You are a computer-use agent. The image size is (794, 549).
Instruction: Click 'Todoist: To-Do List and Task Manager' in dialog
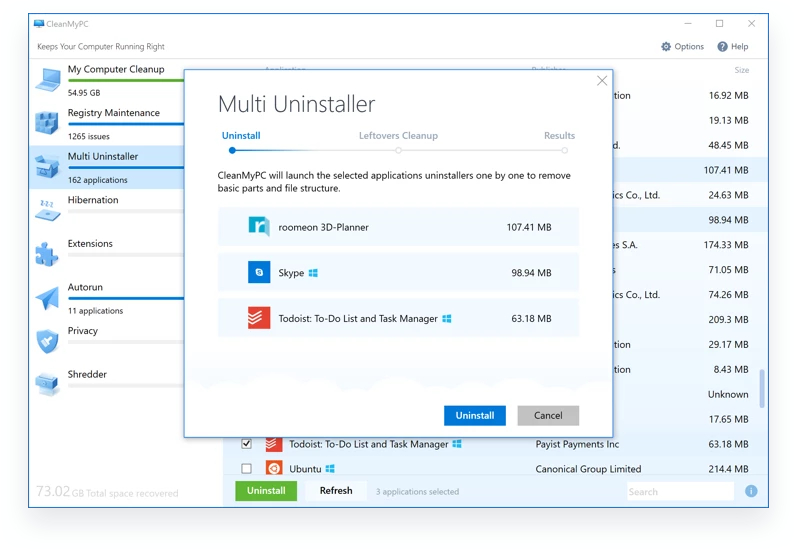pos(358,319)
